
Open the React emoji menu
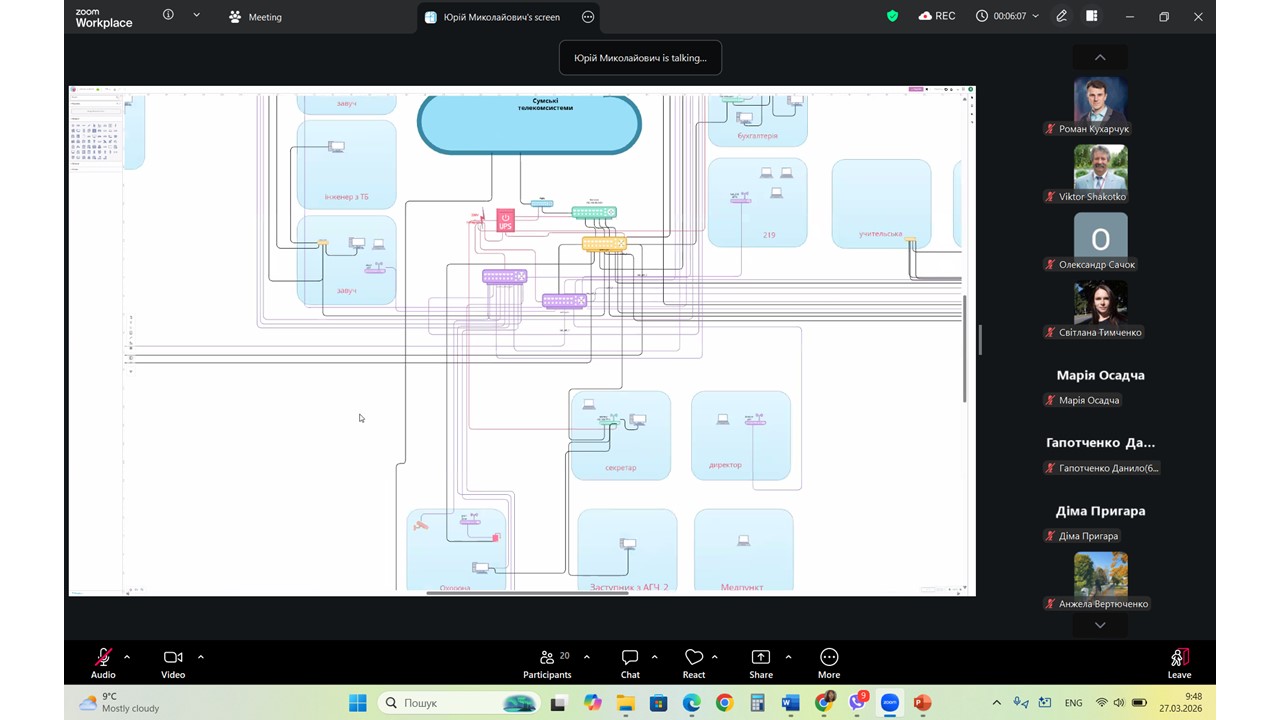(x=694, y=662)
